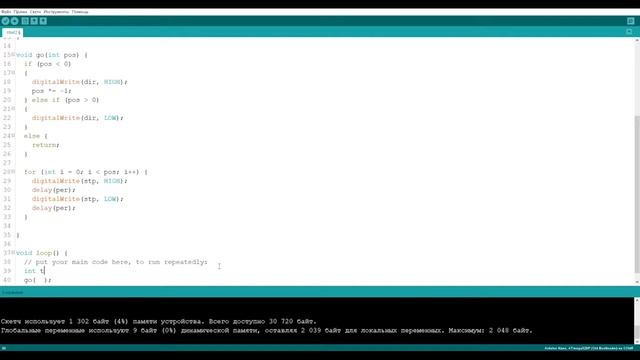640x360 pixels.
Task: Click the status message bar above the console
Action: tap(320, 292)
